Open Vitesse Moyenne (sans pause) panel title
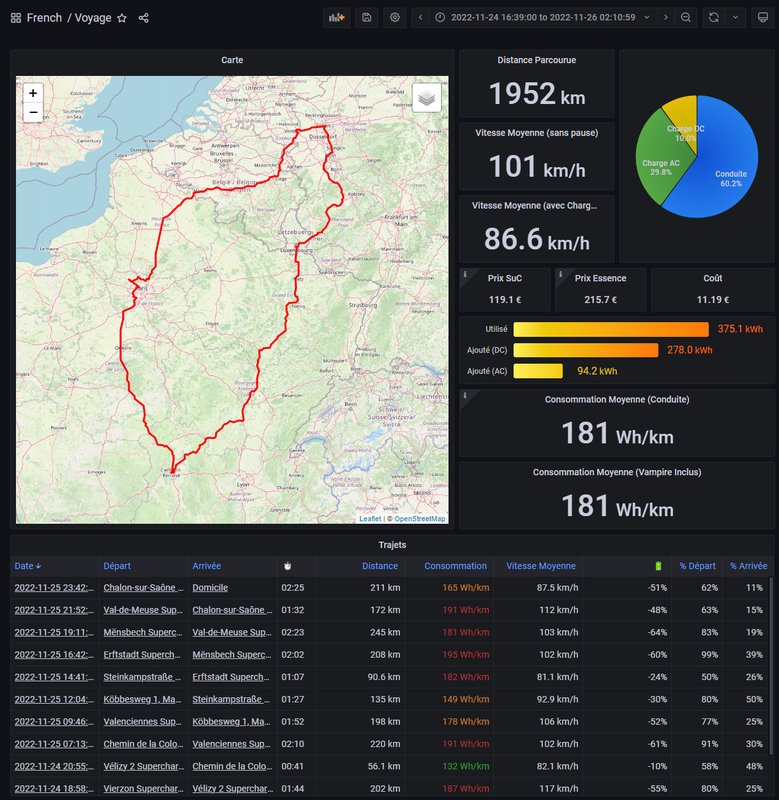Screen dimensions: 779x800 tap(537, 133)
